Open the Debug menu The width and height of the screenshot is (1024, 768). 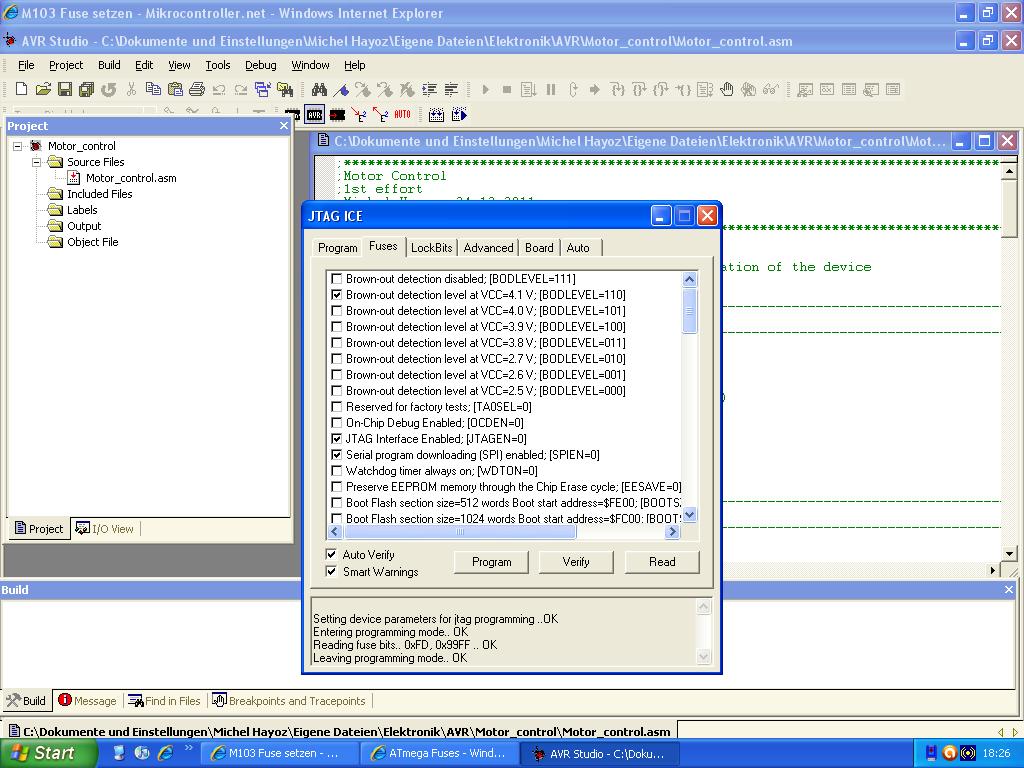261,65
